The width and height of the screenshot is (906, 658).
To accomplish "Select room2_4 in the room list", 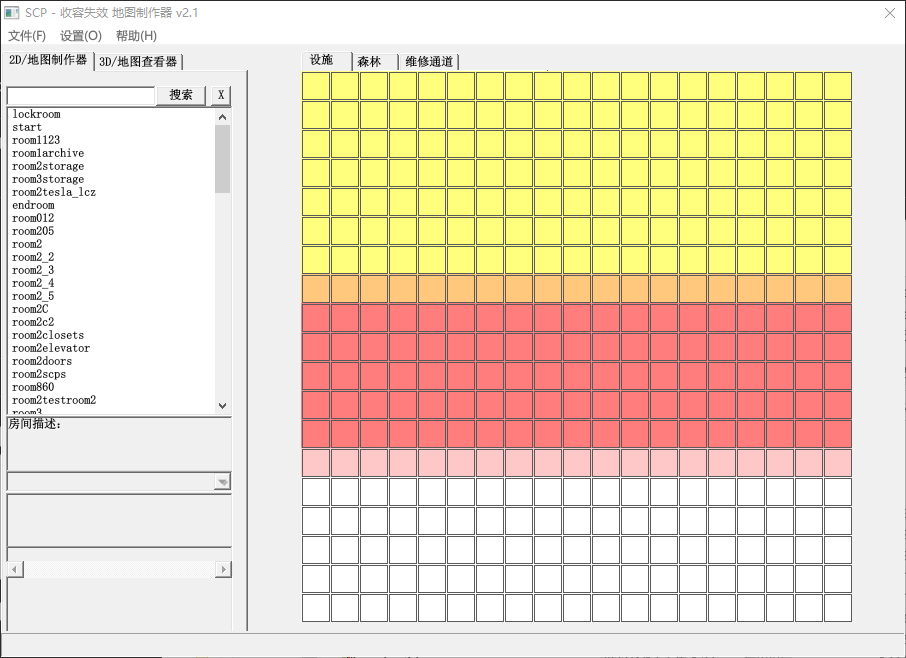I will coord(33,283).
